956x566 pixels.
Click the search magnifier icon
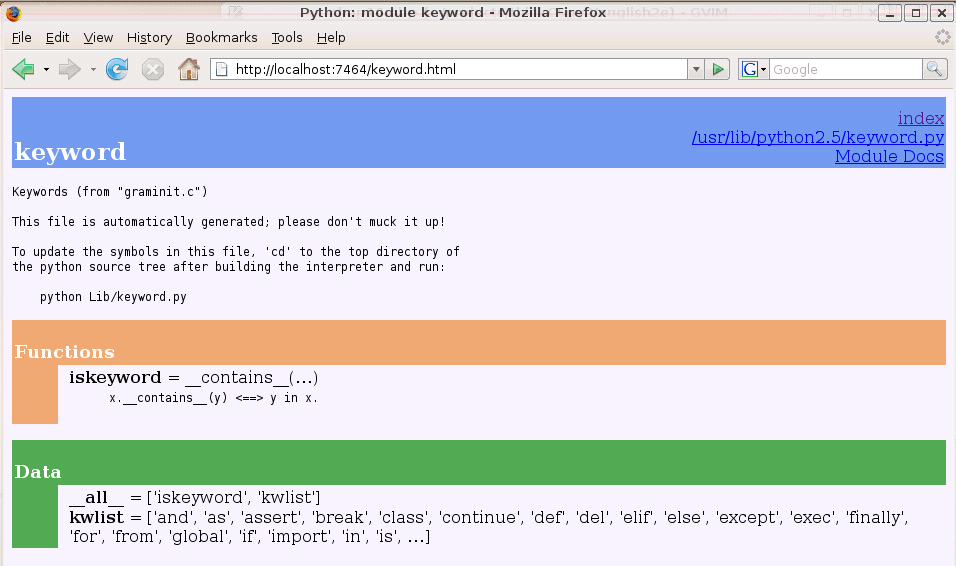click(934, 69)
